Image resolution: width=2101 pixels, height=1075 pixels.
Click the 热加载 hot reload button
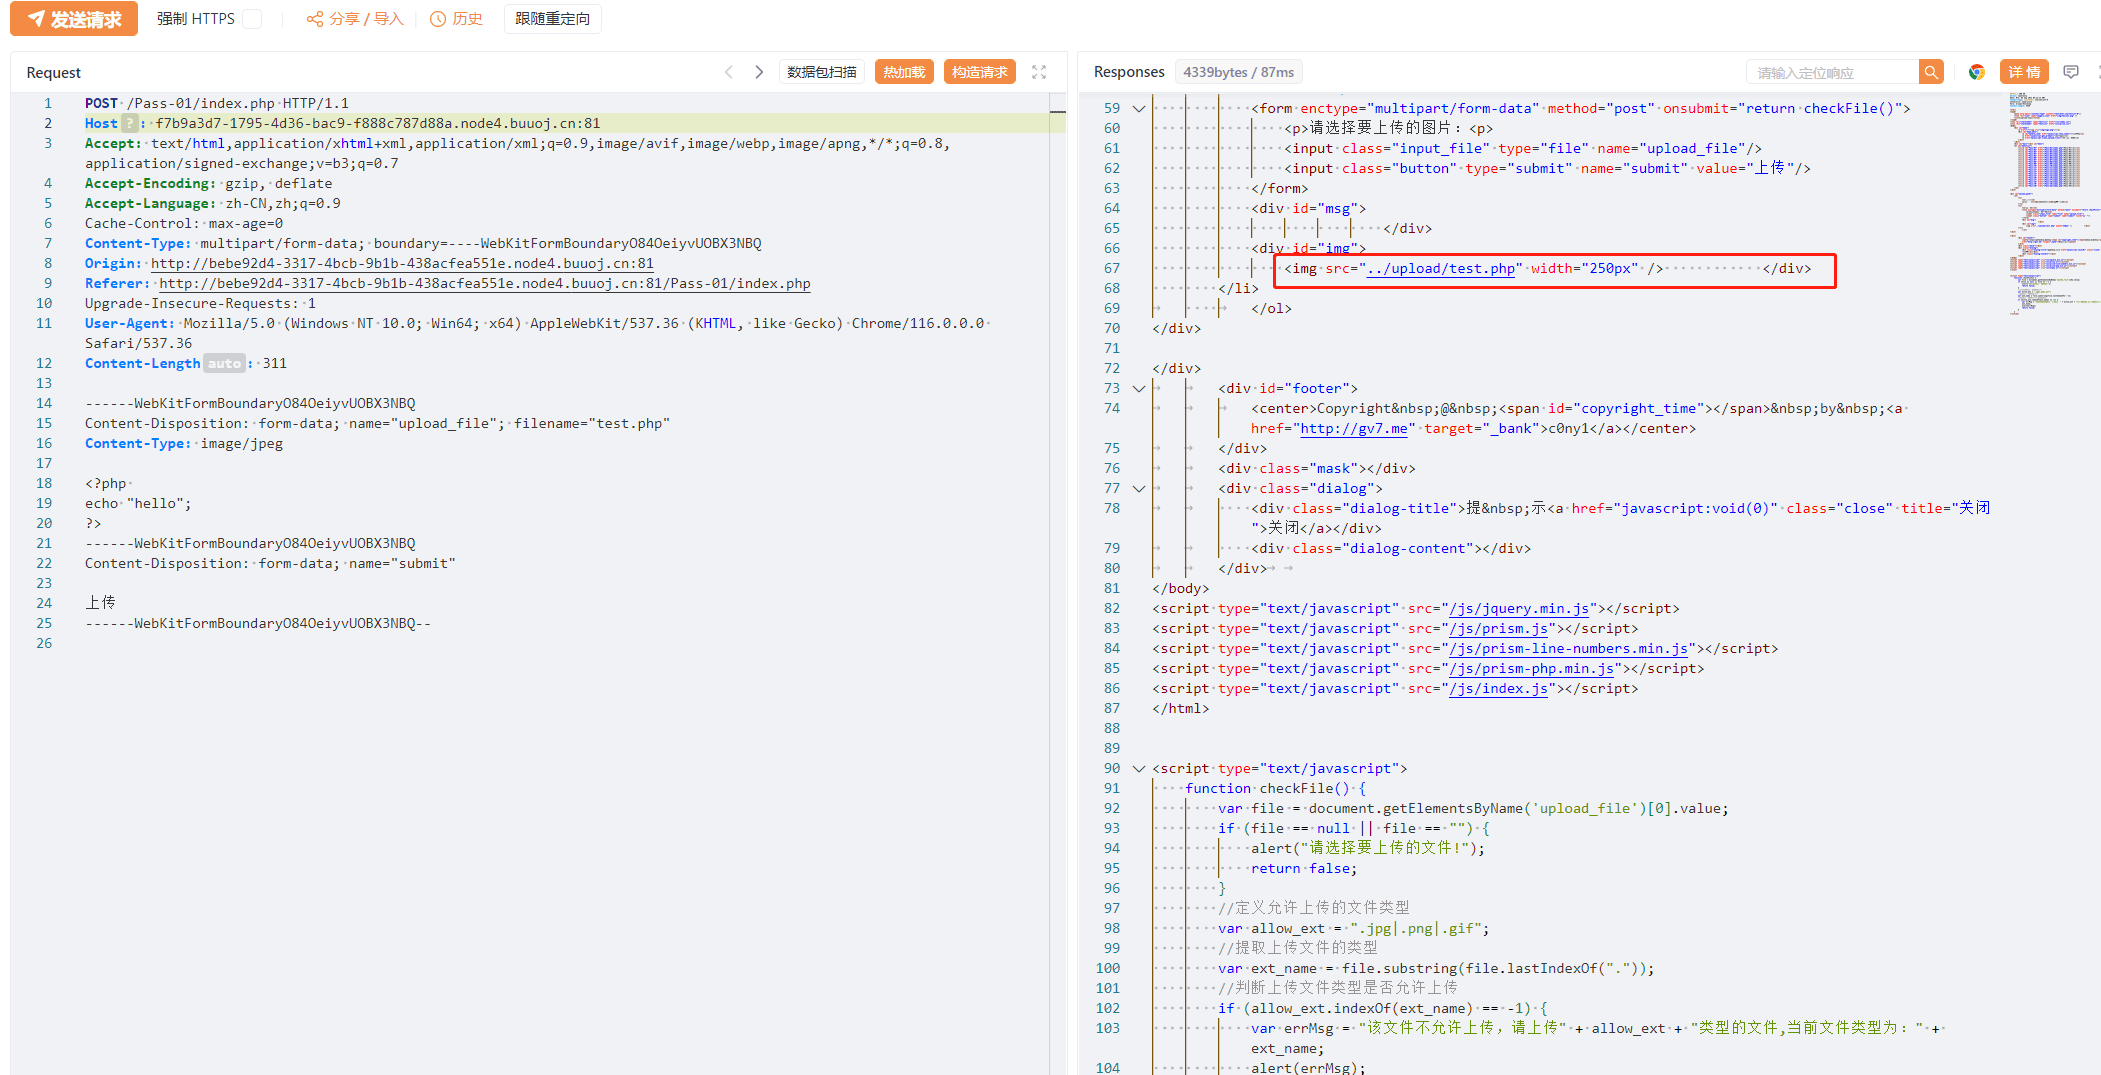click(904, 72)
